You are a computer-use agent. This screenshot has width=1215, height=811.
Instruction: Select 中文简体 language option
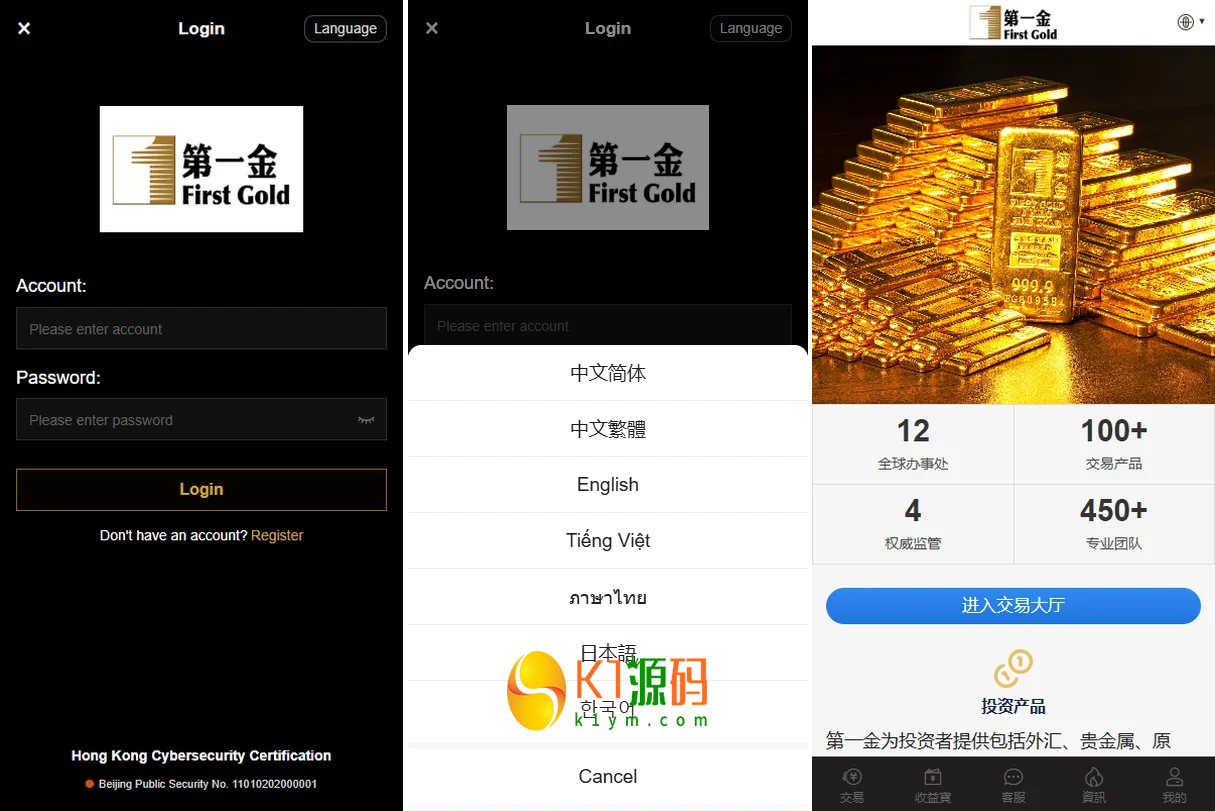[x=608, y=373]
